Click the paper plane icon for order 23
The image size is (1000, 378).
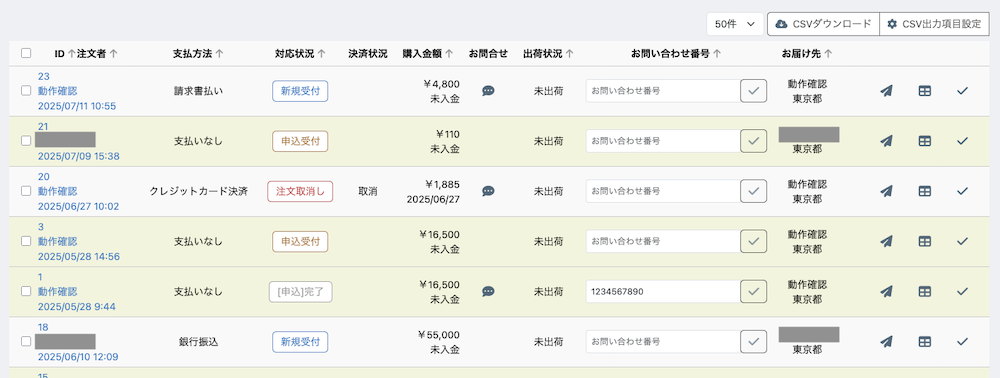click(x=886, y=91)
